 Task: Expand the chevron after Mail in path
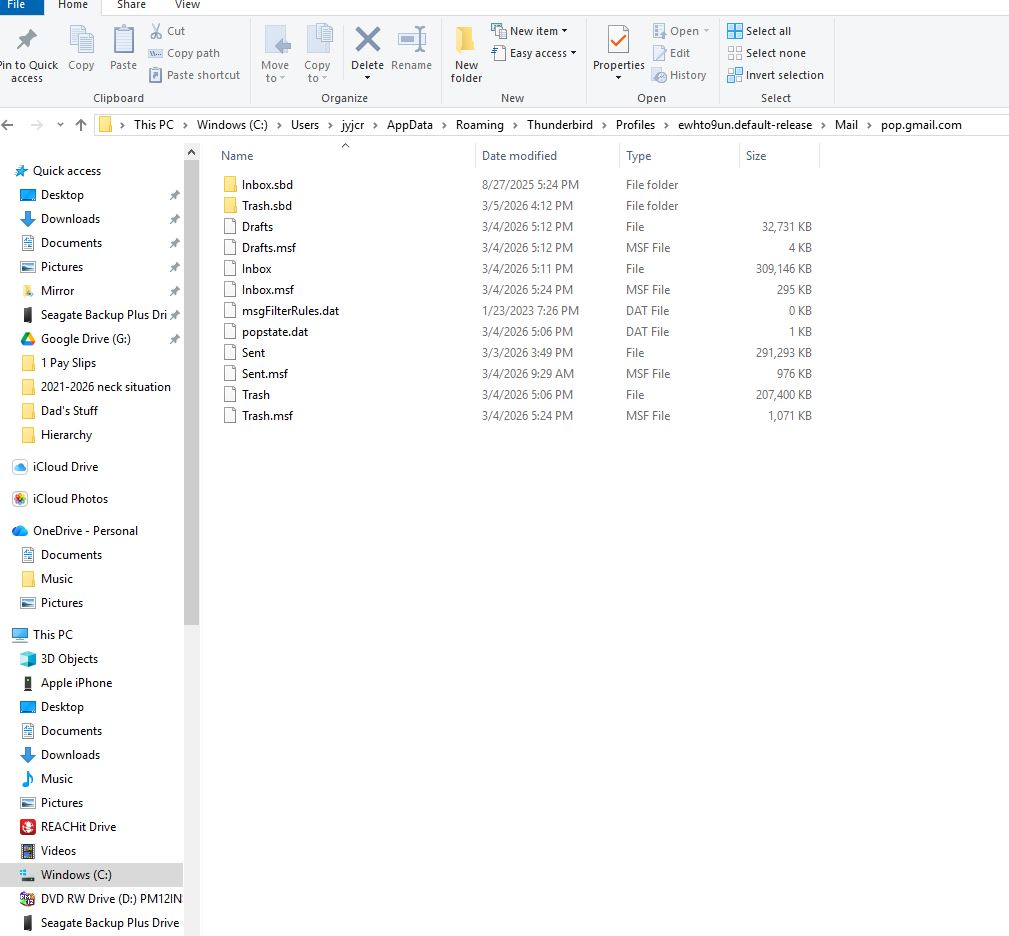point(869,125)
